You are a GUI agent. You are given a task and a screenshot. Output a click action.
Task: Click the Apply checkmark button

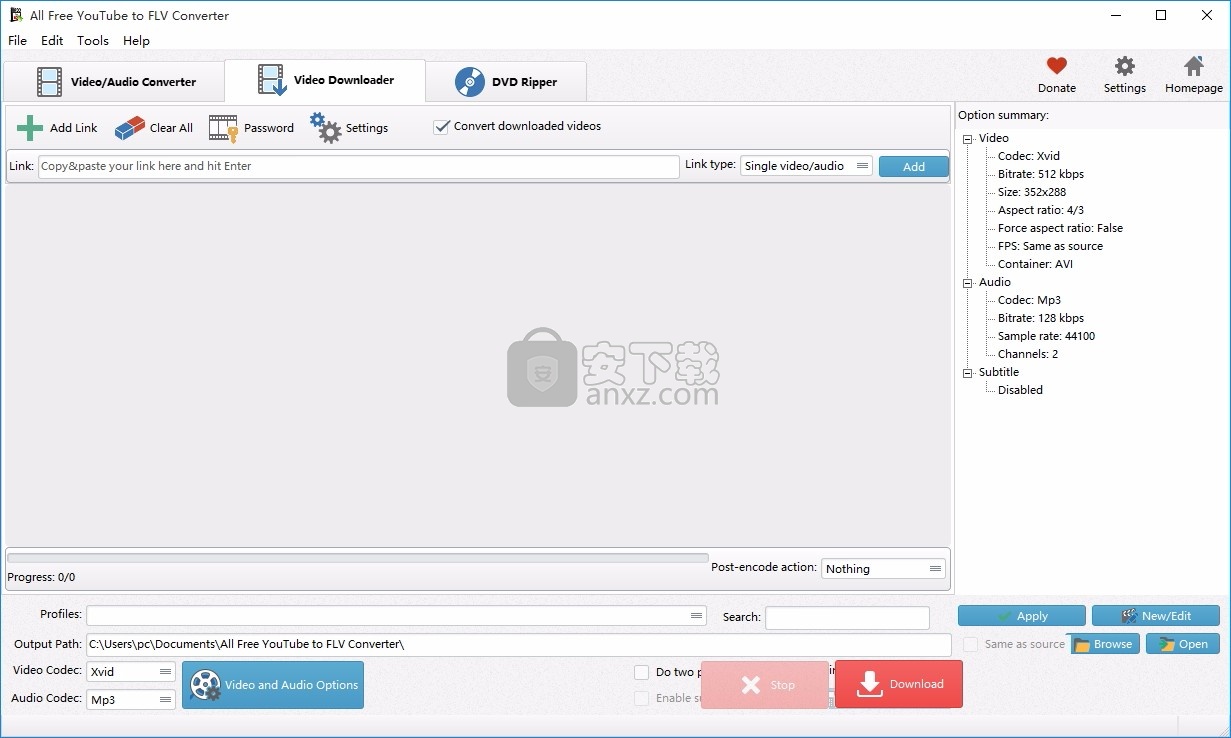[1021, 616]
